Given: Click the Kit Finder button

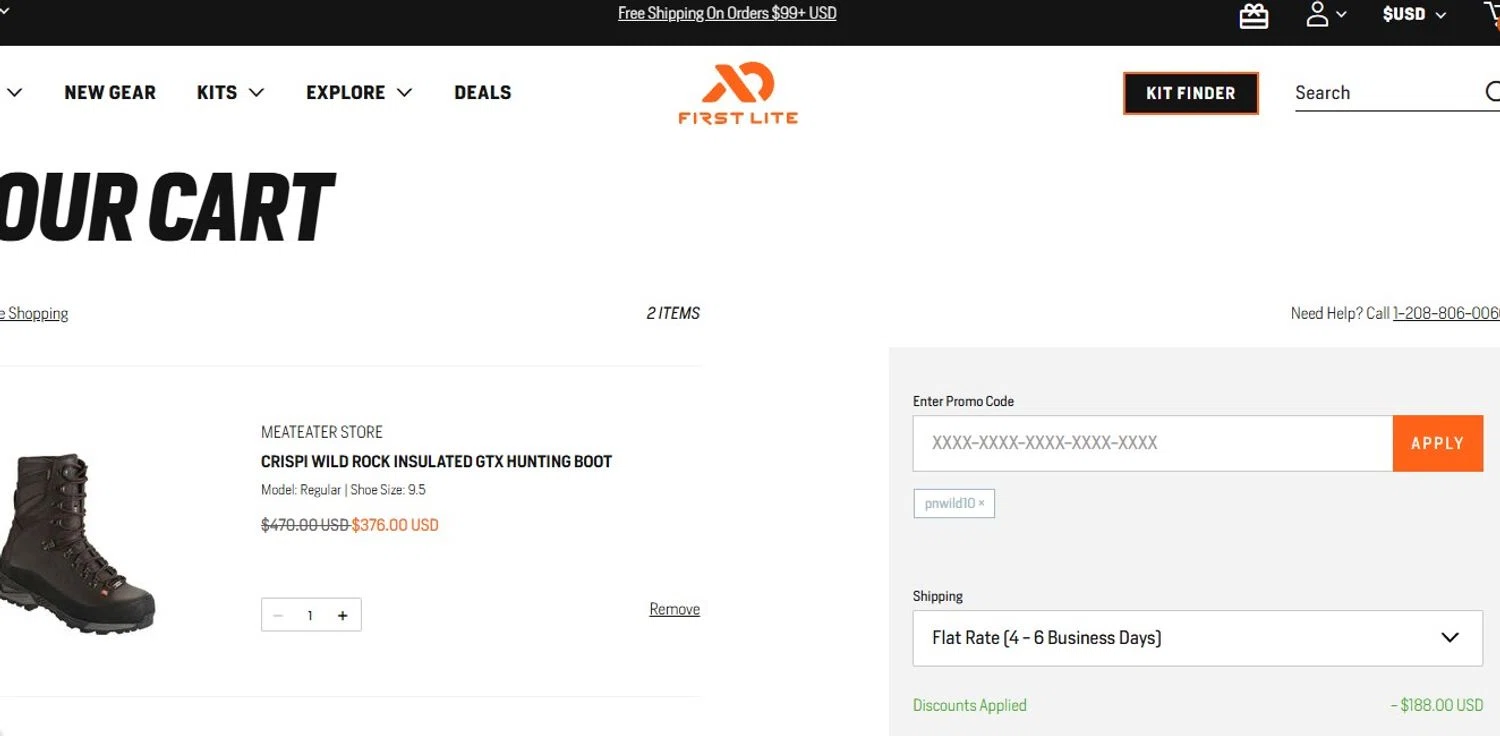Looking at the screenshot, I should click(x=1190, y=93).
